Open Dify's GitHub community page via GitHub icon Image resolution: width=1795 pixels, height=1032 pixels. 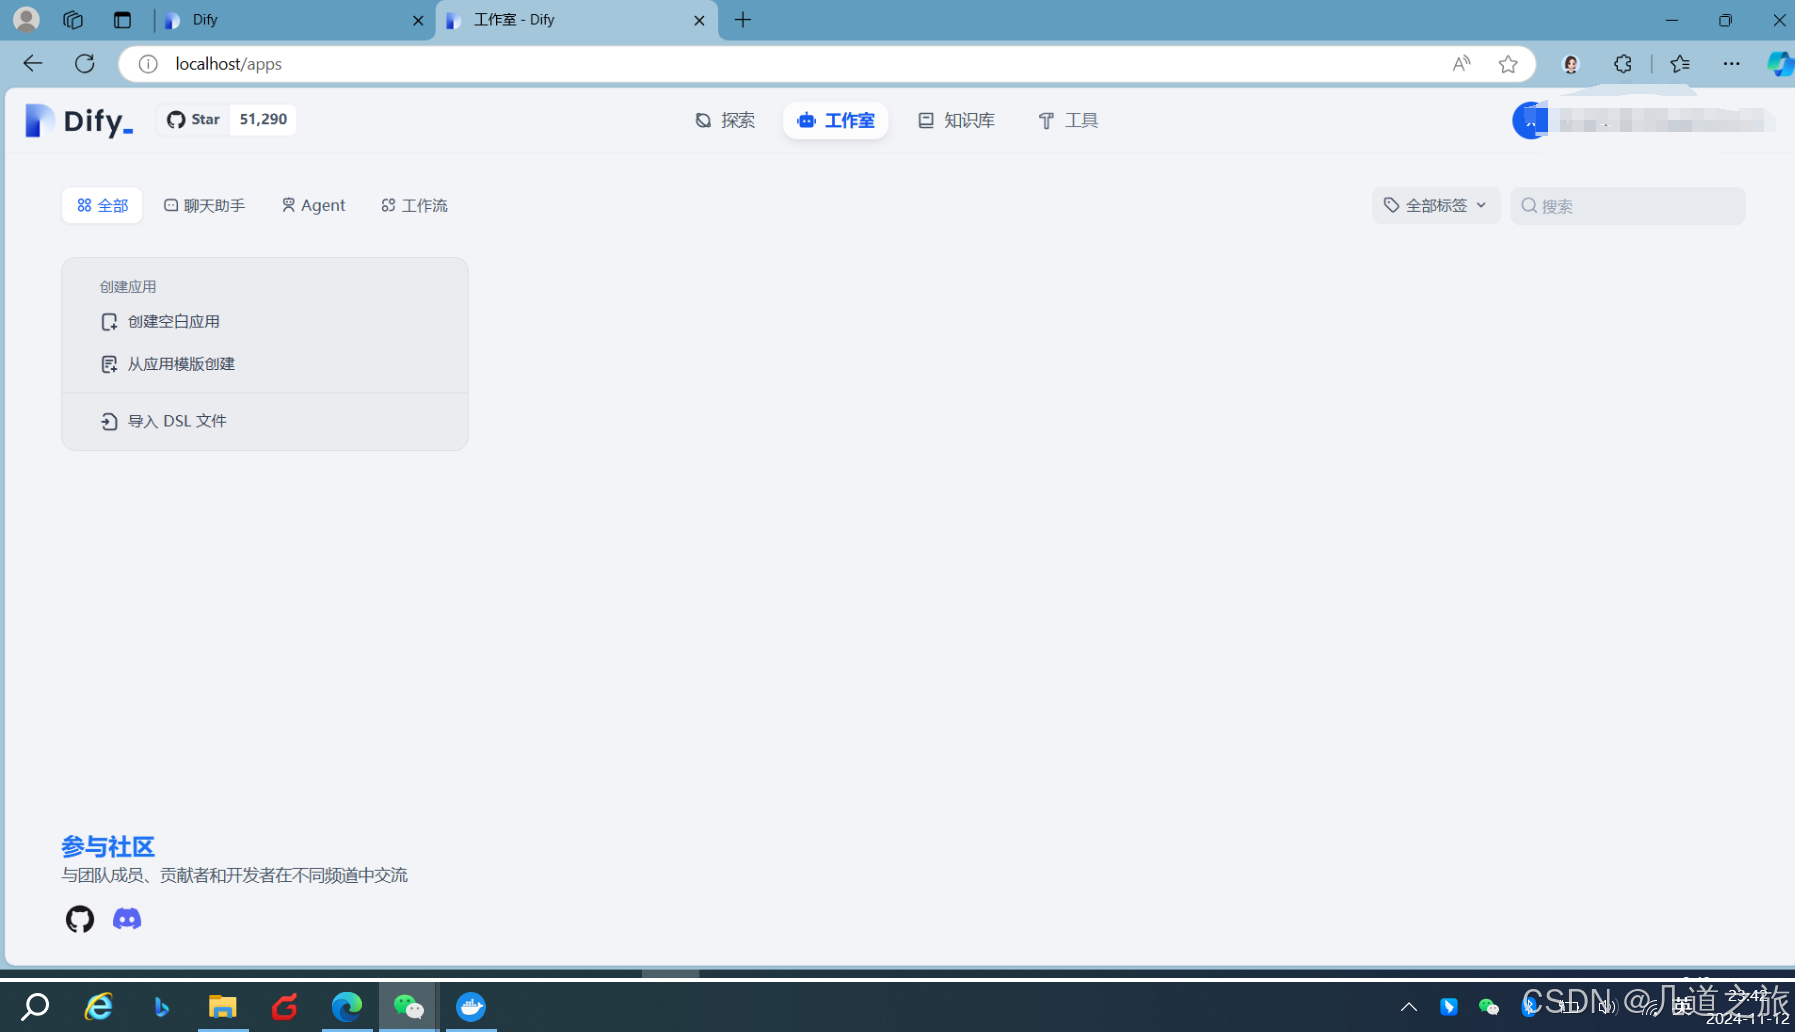[79, 918]
